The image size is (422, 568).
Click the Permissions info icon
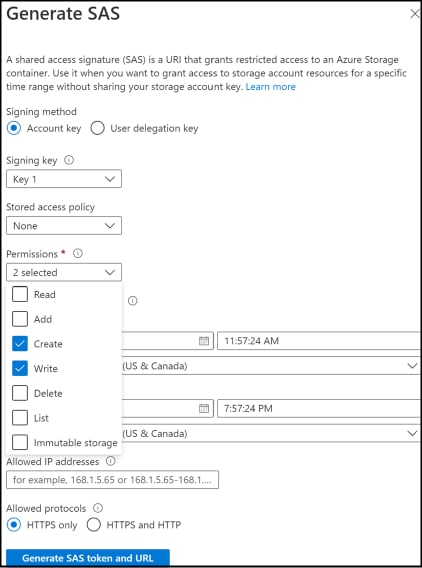coord(78,254)
